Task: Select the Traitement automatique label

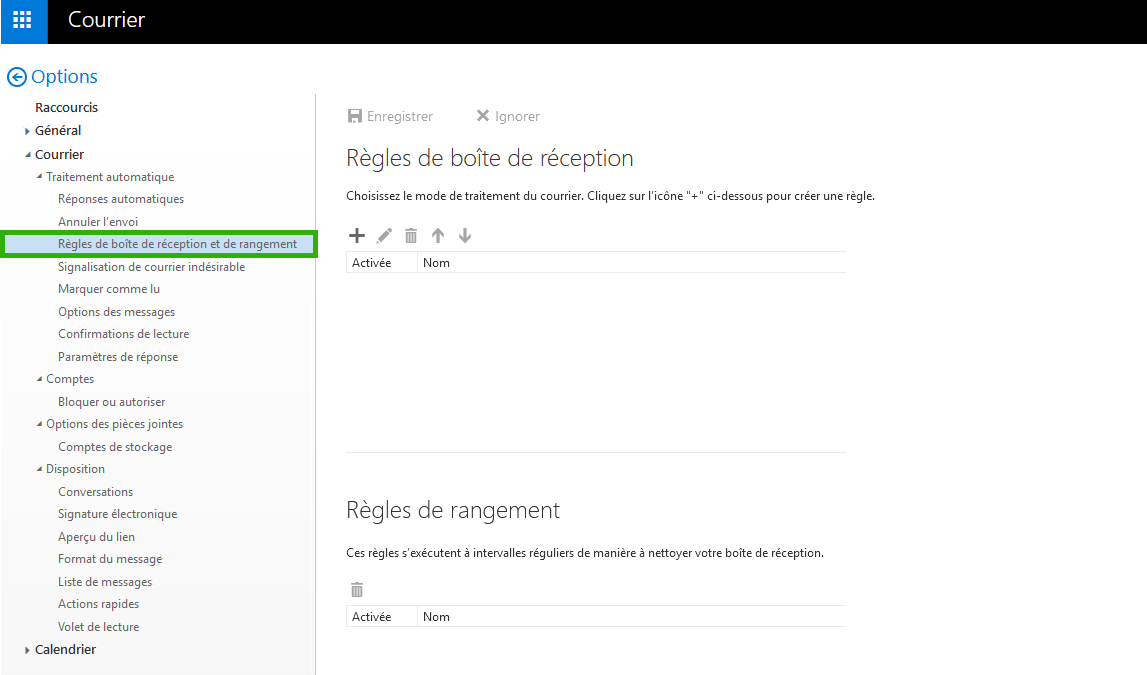Action: [x=110, y=177]
